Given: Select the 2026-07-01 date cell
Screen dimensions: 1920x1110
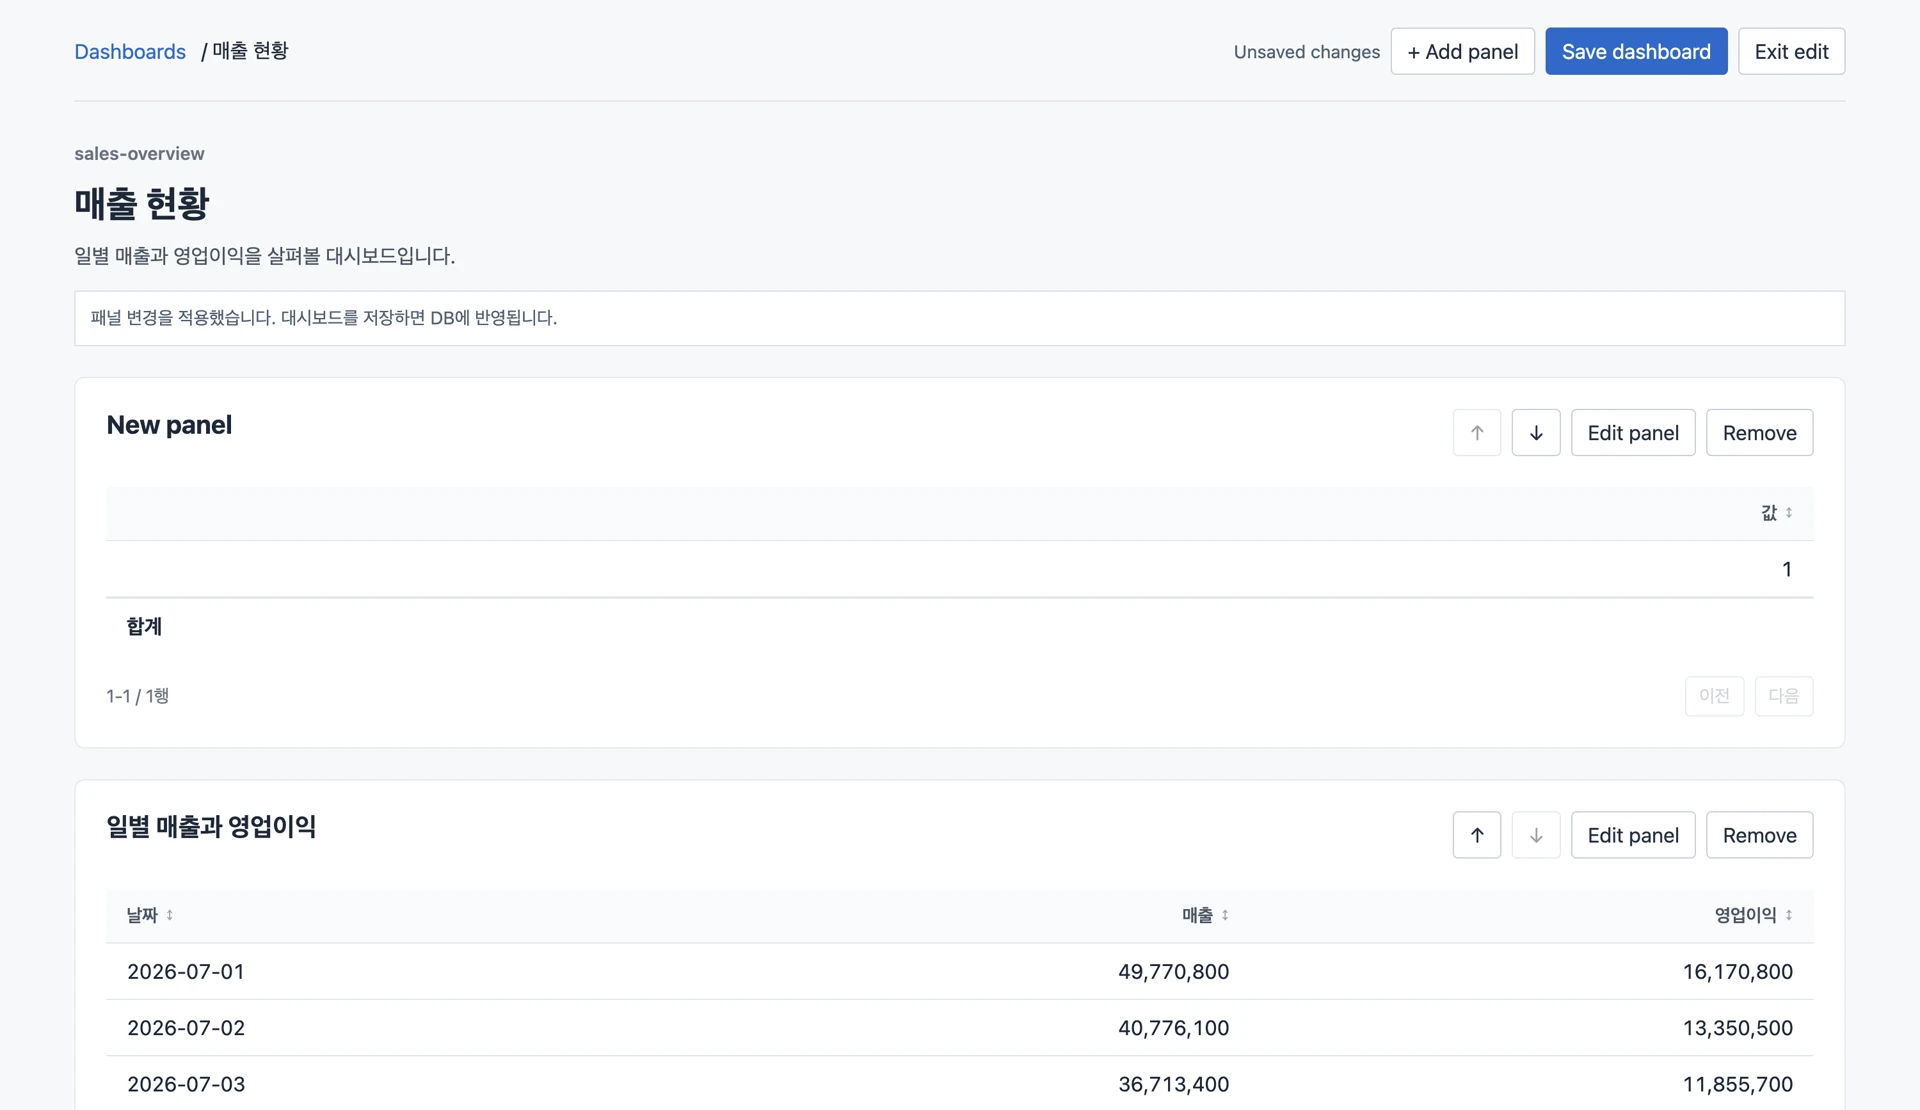Looking at the screenshot, I should tap(186, 972).
